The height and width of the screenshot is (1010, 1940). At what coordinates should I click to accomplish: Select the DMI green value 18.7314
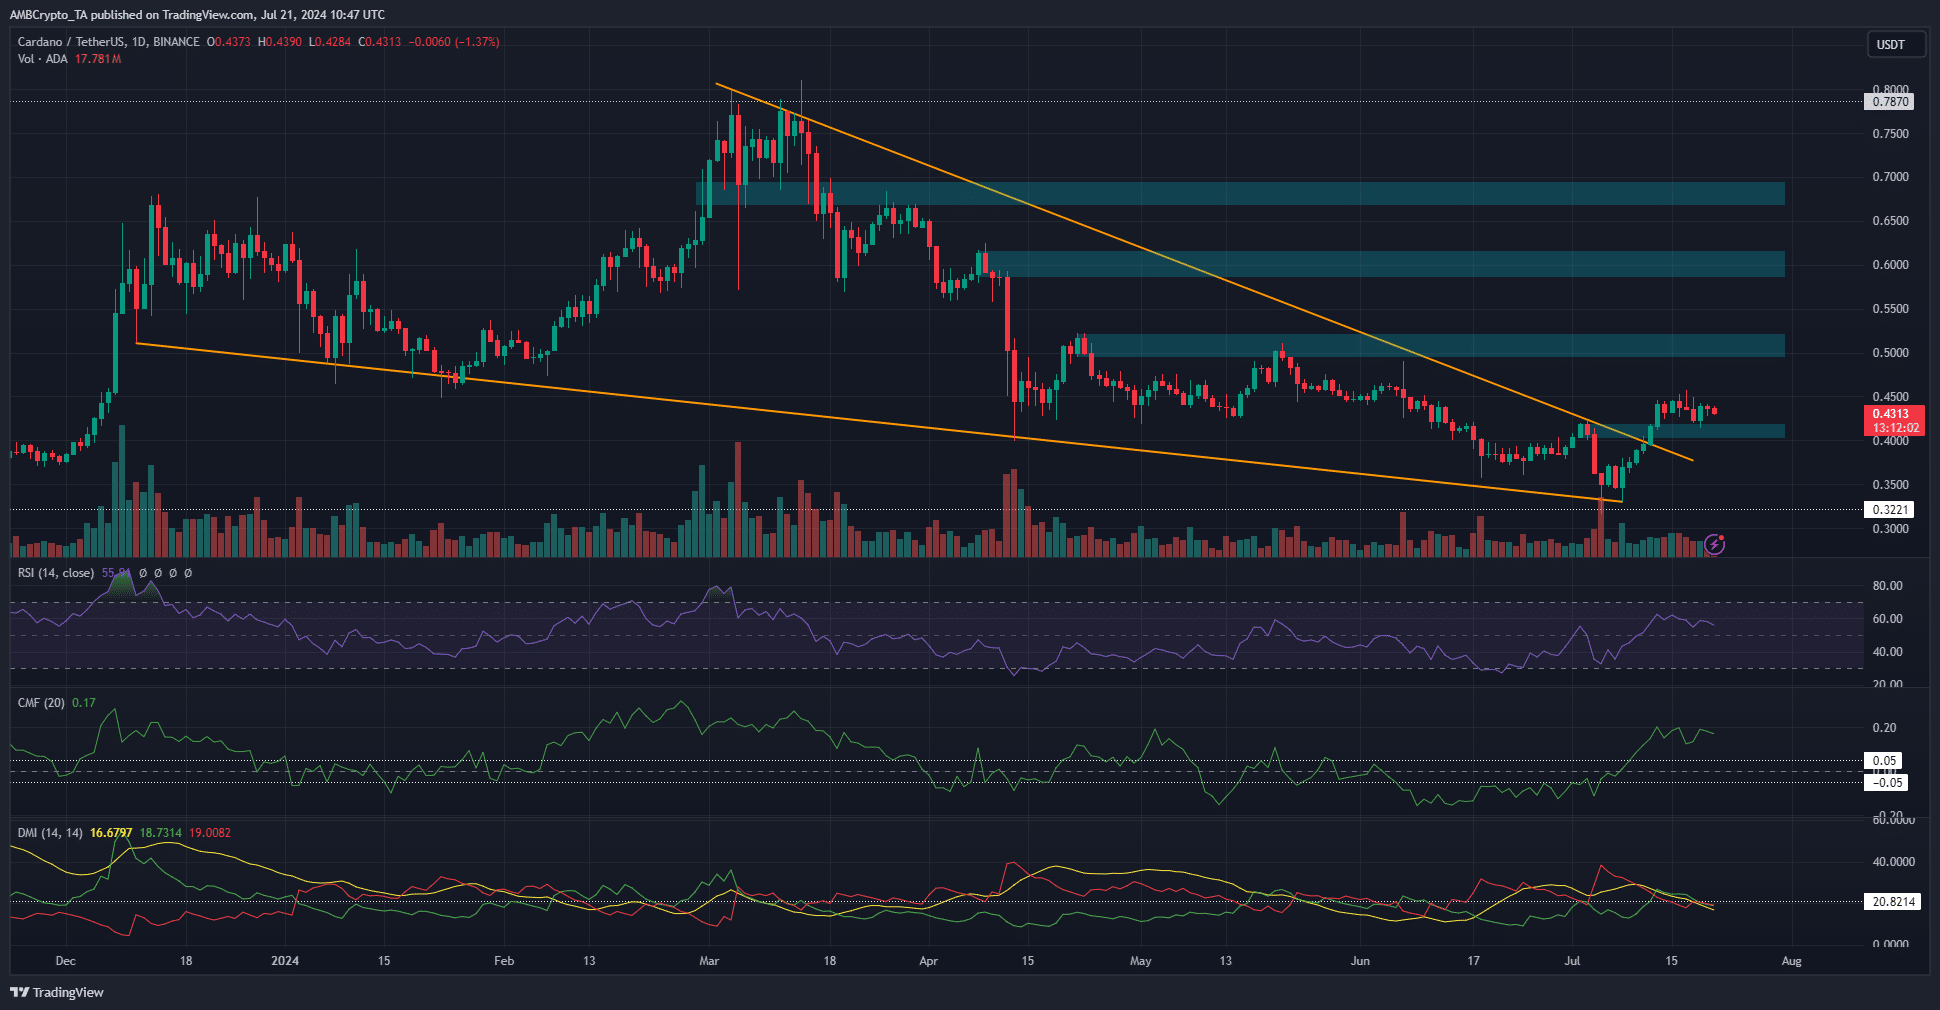coord(161,833)
